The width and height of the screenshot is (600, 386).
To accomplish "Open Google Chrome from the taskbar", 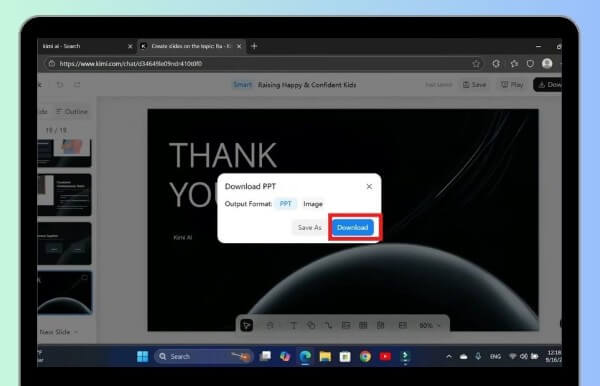I will [365, 357].
